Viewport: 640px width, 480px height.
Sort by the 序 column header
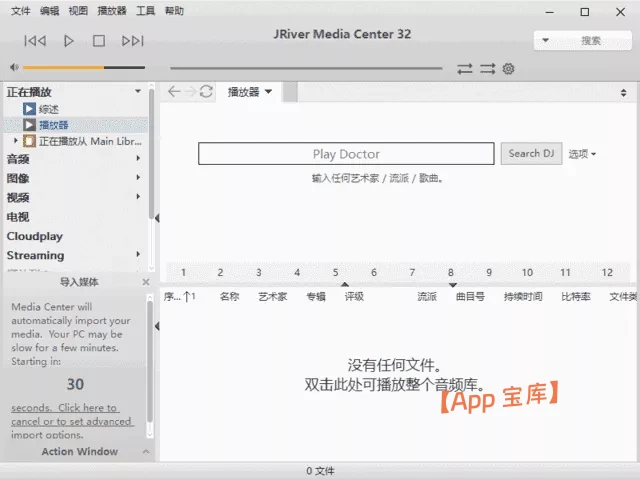(180, 297)
